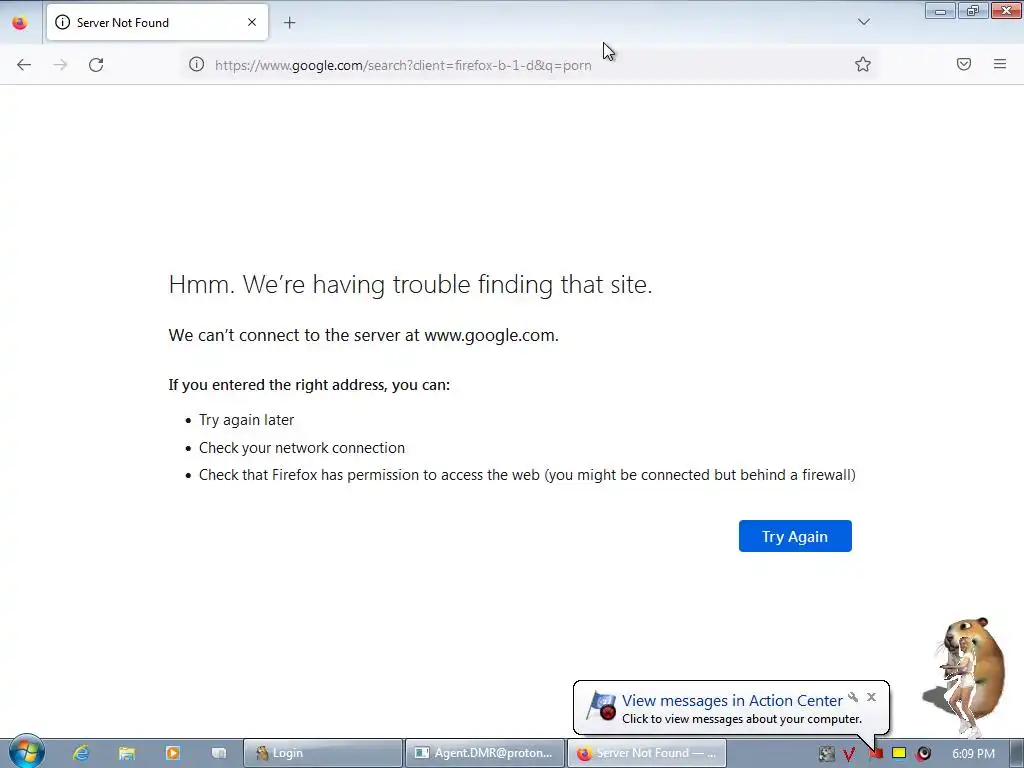Reload the current page
This screenshot has height=768, width=1024.
pos(96,65)
